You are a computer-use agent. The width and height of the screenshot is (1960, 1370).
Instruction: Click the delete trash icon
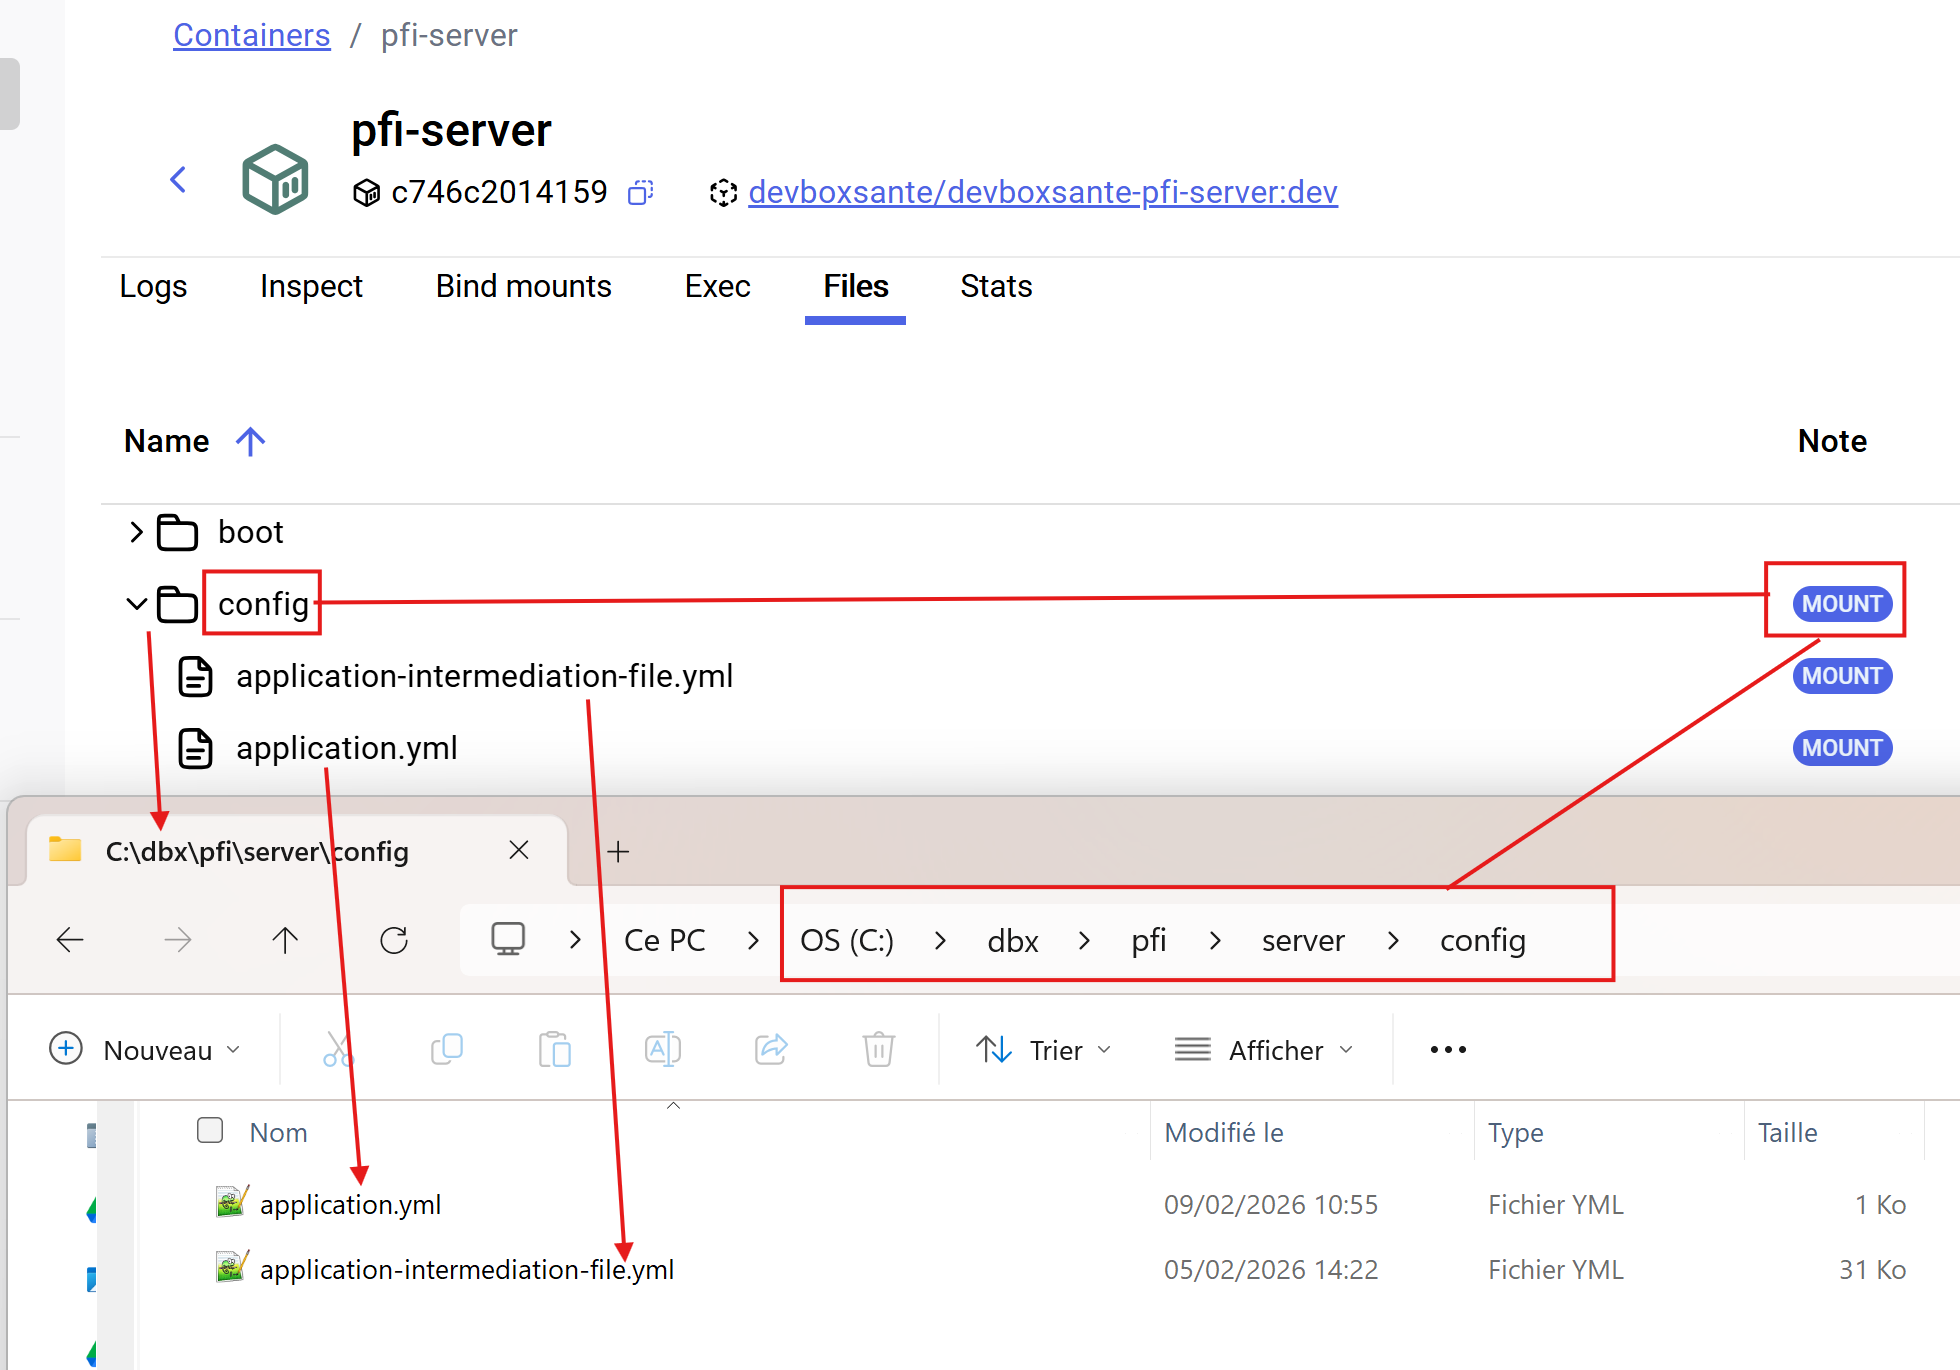(x=878, y=1050)
